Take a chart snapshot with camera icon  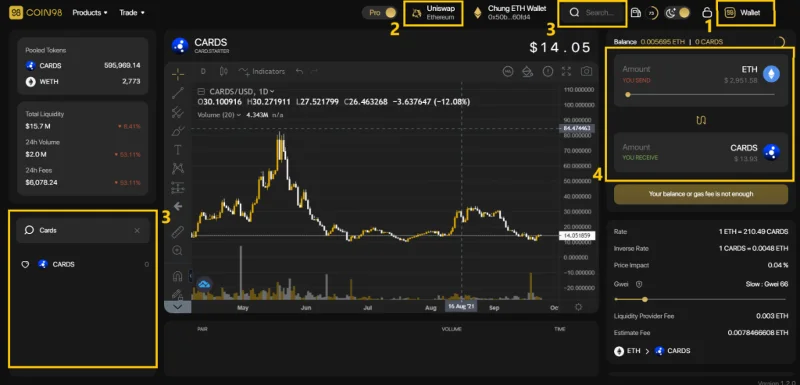point(586,71)
